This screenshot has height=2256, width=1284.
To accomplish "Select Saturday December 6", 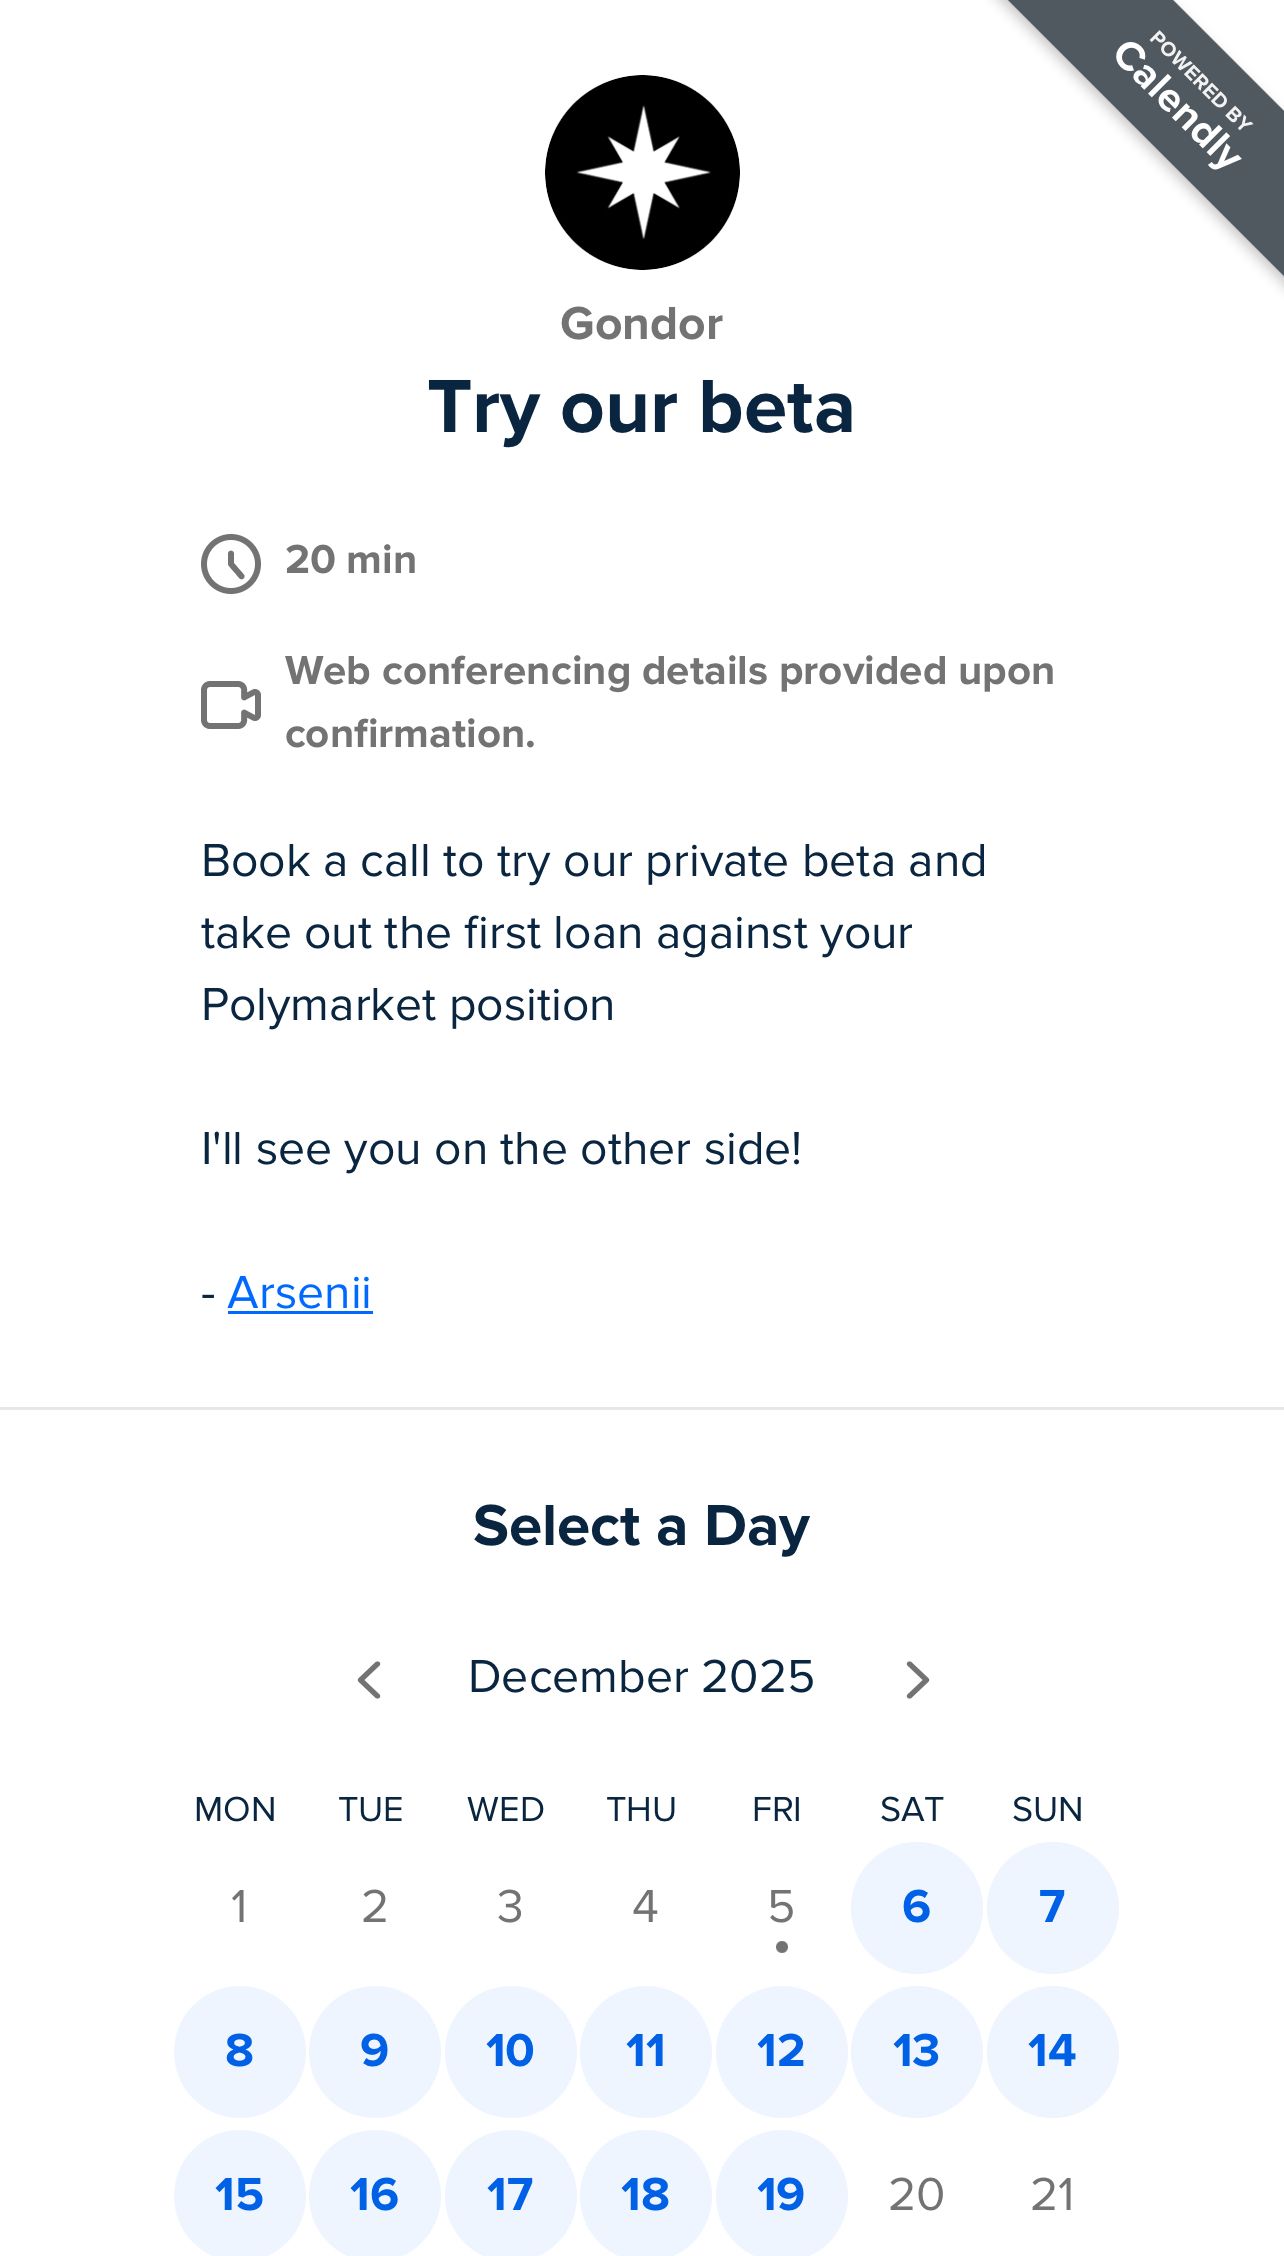I will [x=916, y=1907].
